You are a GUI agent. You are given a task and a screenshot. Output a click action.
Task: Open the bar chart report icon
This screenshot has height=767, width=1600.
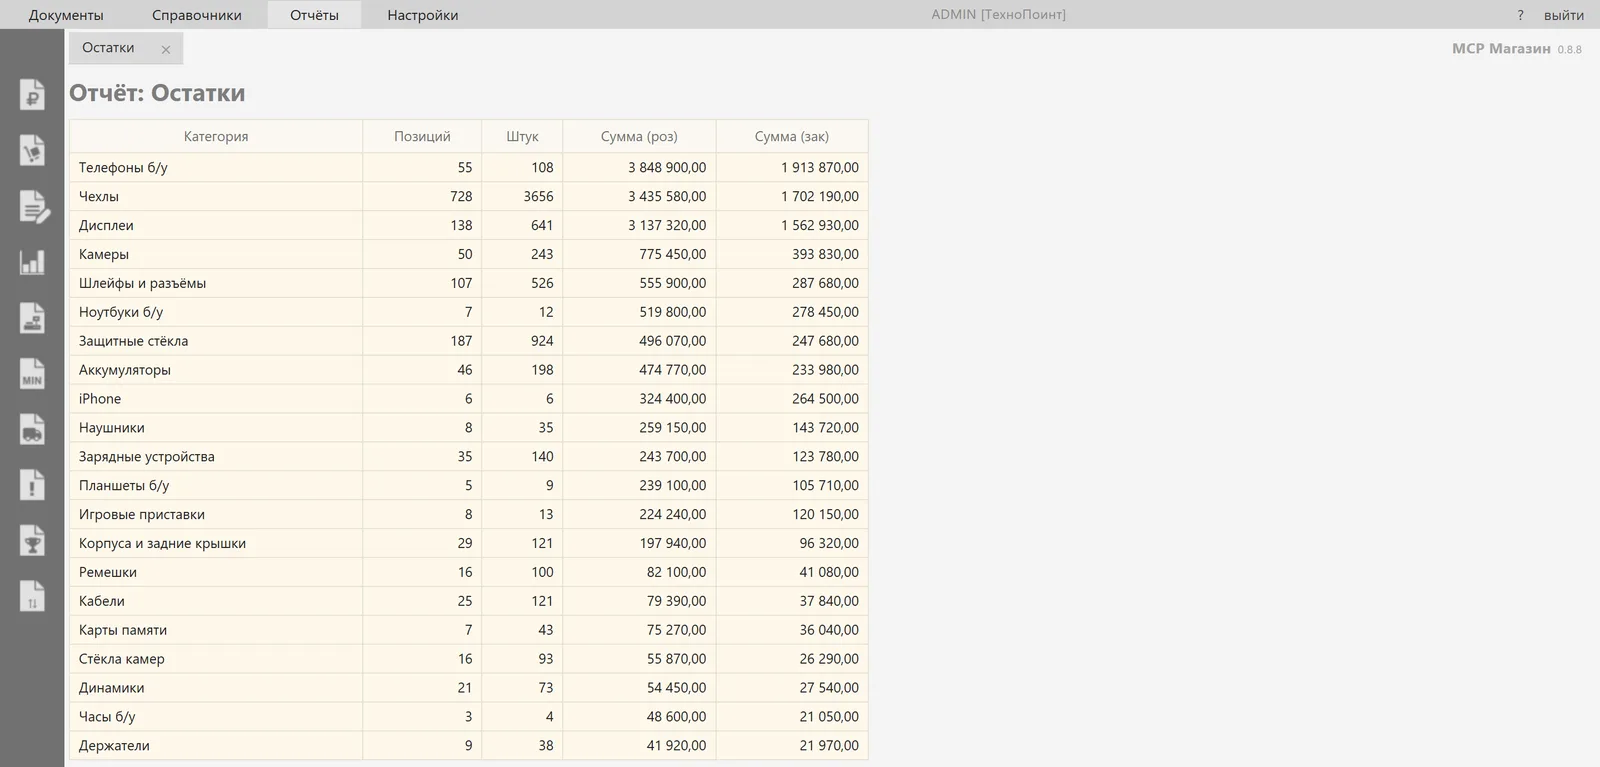tap(32, 262)
